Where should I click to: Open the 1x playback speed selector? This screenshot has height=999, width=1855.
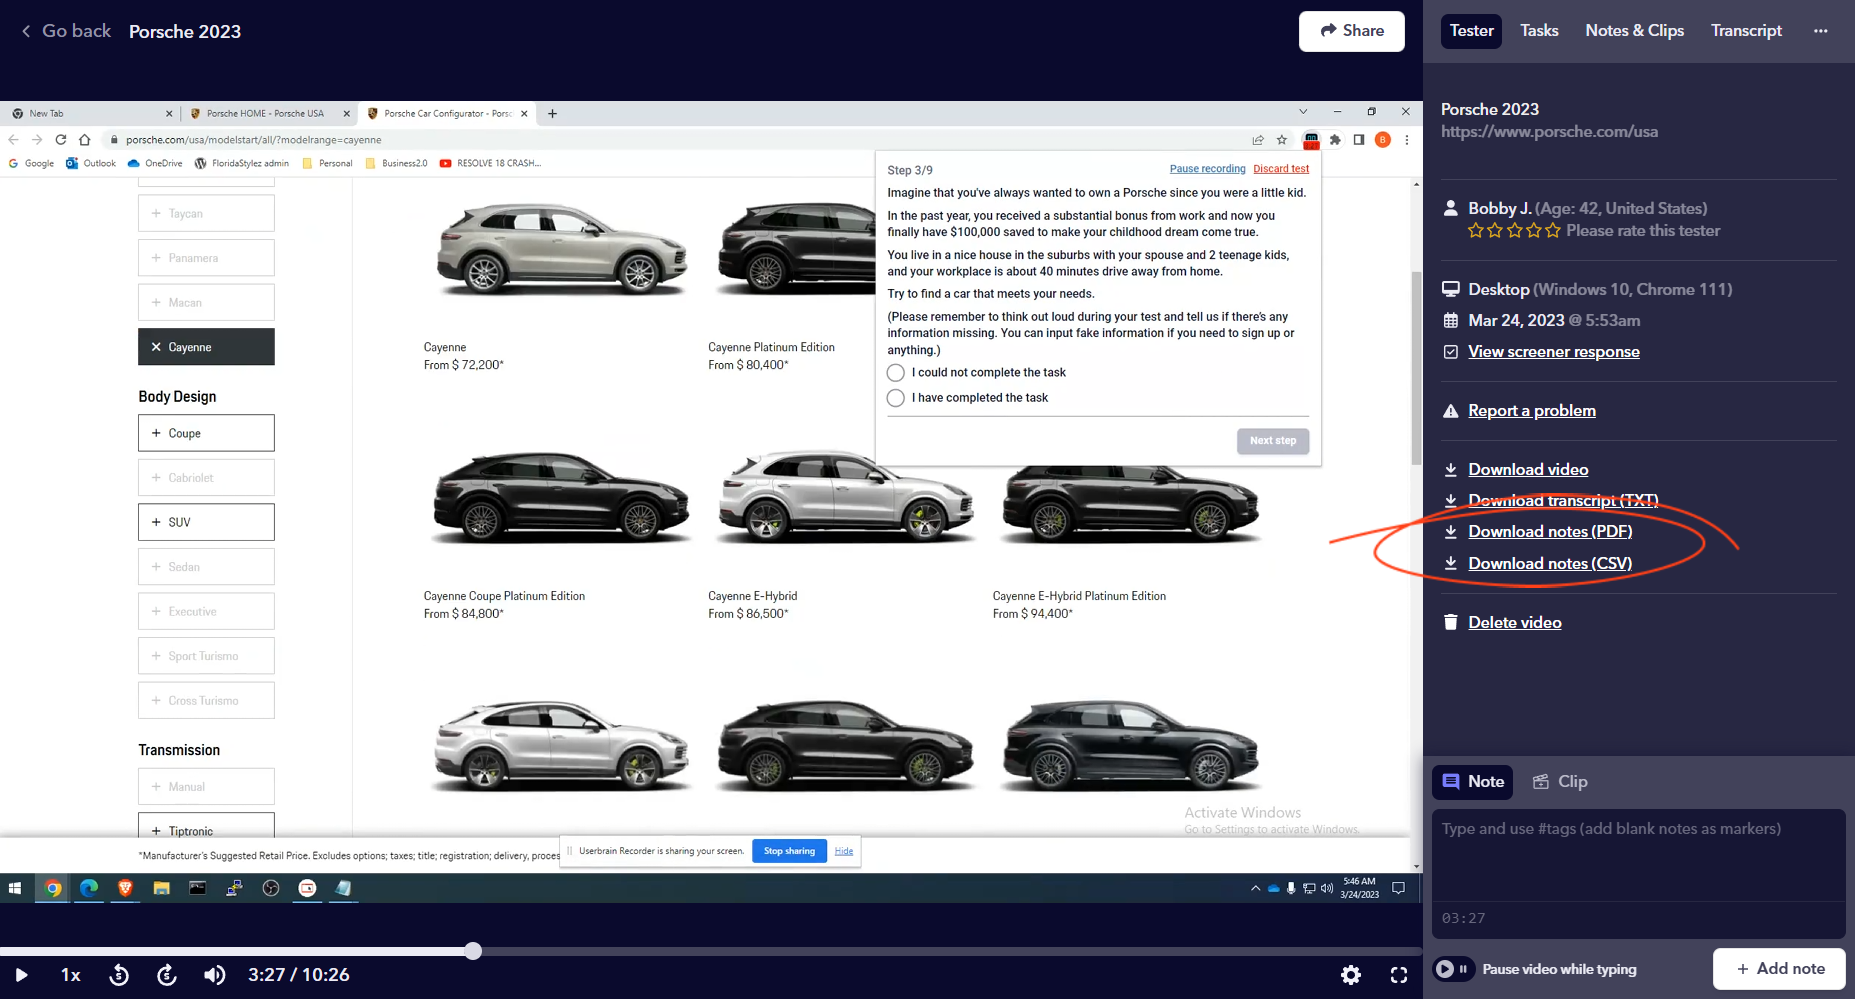coord(71,975)
